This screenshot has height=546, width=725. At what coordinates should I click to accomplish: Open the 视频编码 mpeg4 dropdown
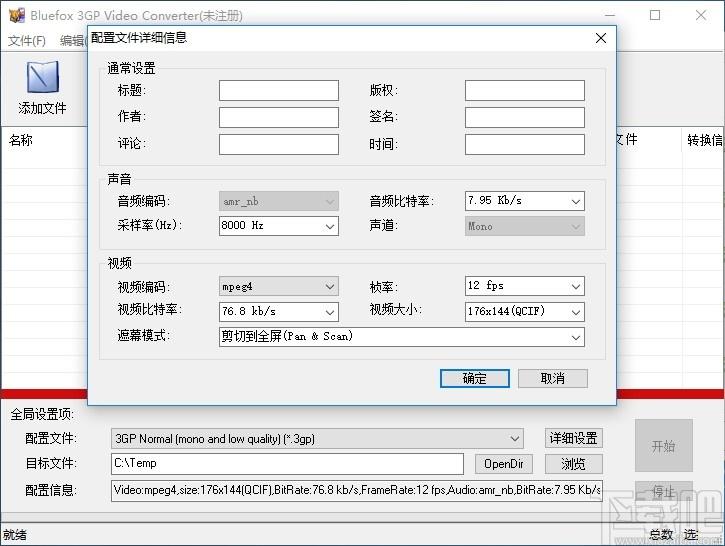pyautogui.click(x=279, y=286)
